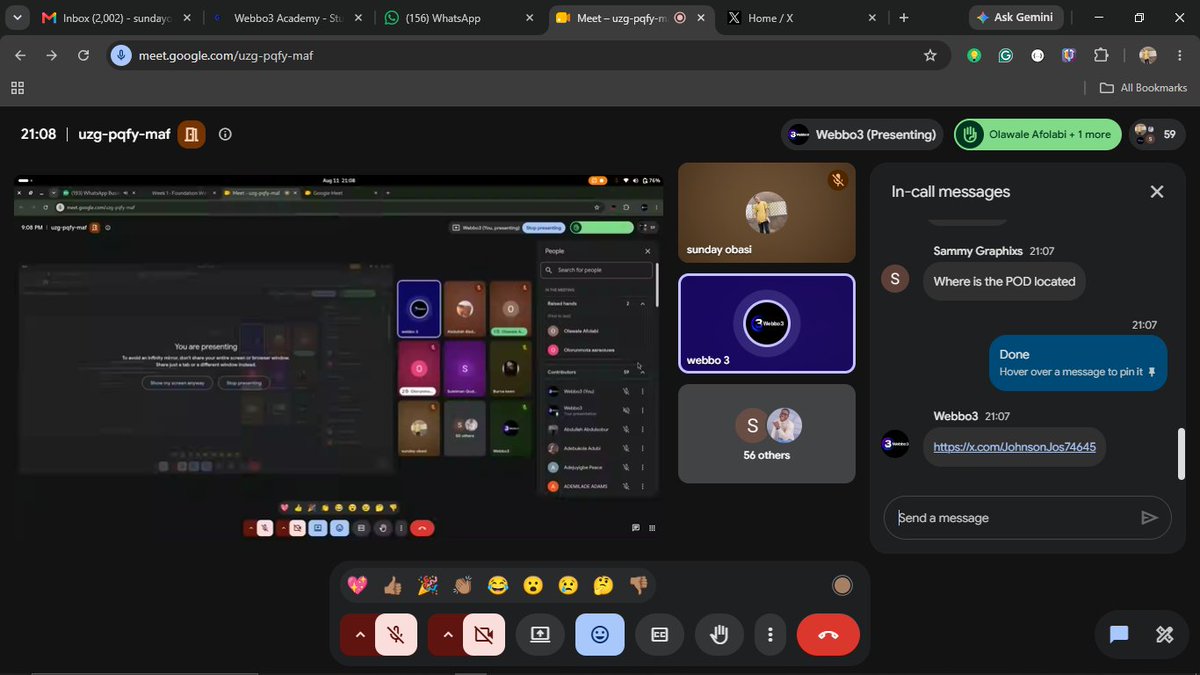Raise hand using the hand icon
The width and height of the screenshot is (1200, 675).
tap(719, 634)
